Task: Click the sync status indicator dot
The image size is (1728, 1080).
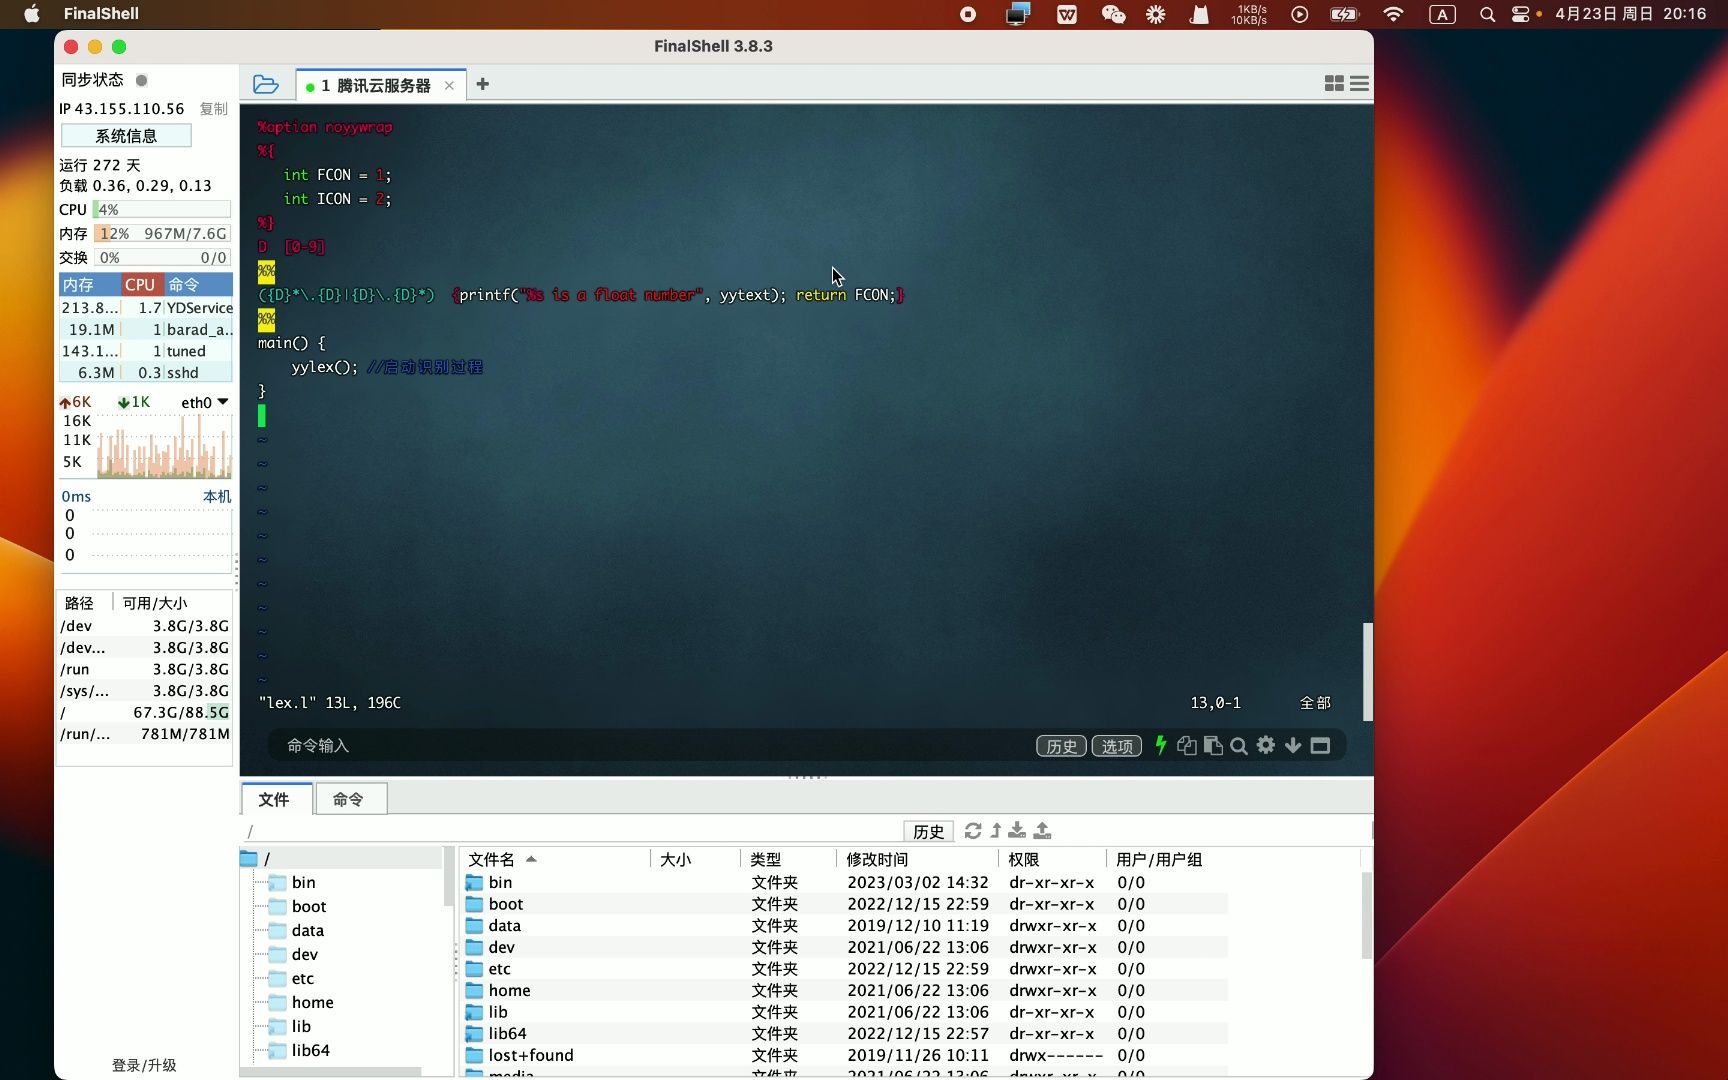Action: (x=142, y=80)
